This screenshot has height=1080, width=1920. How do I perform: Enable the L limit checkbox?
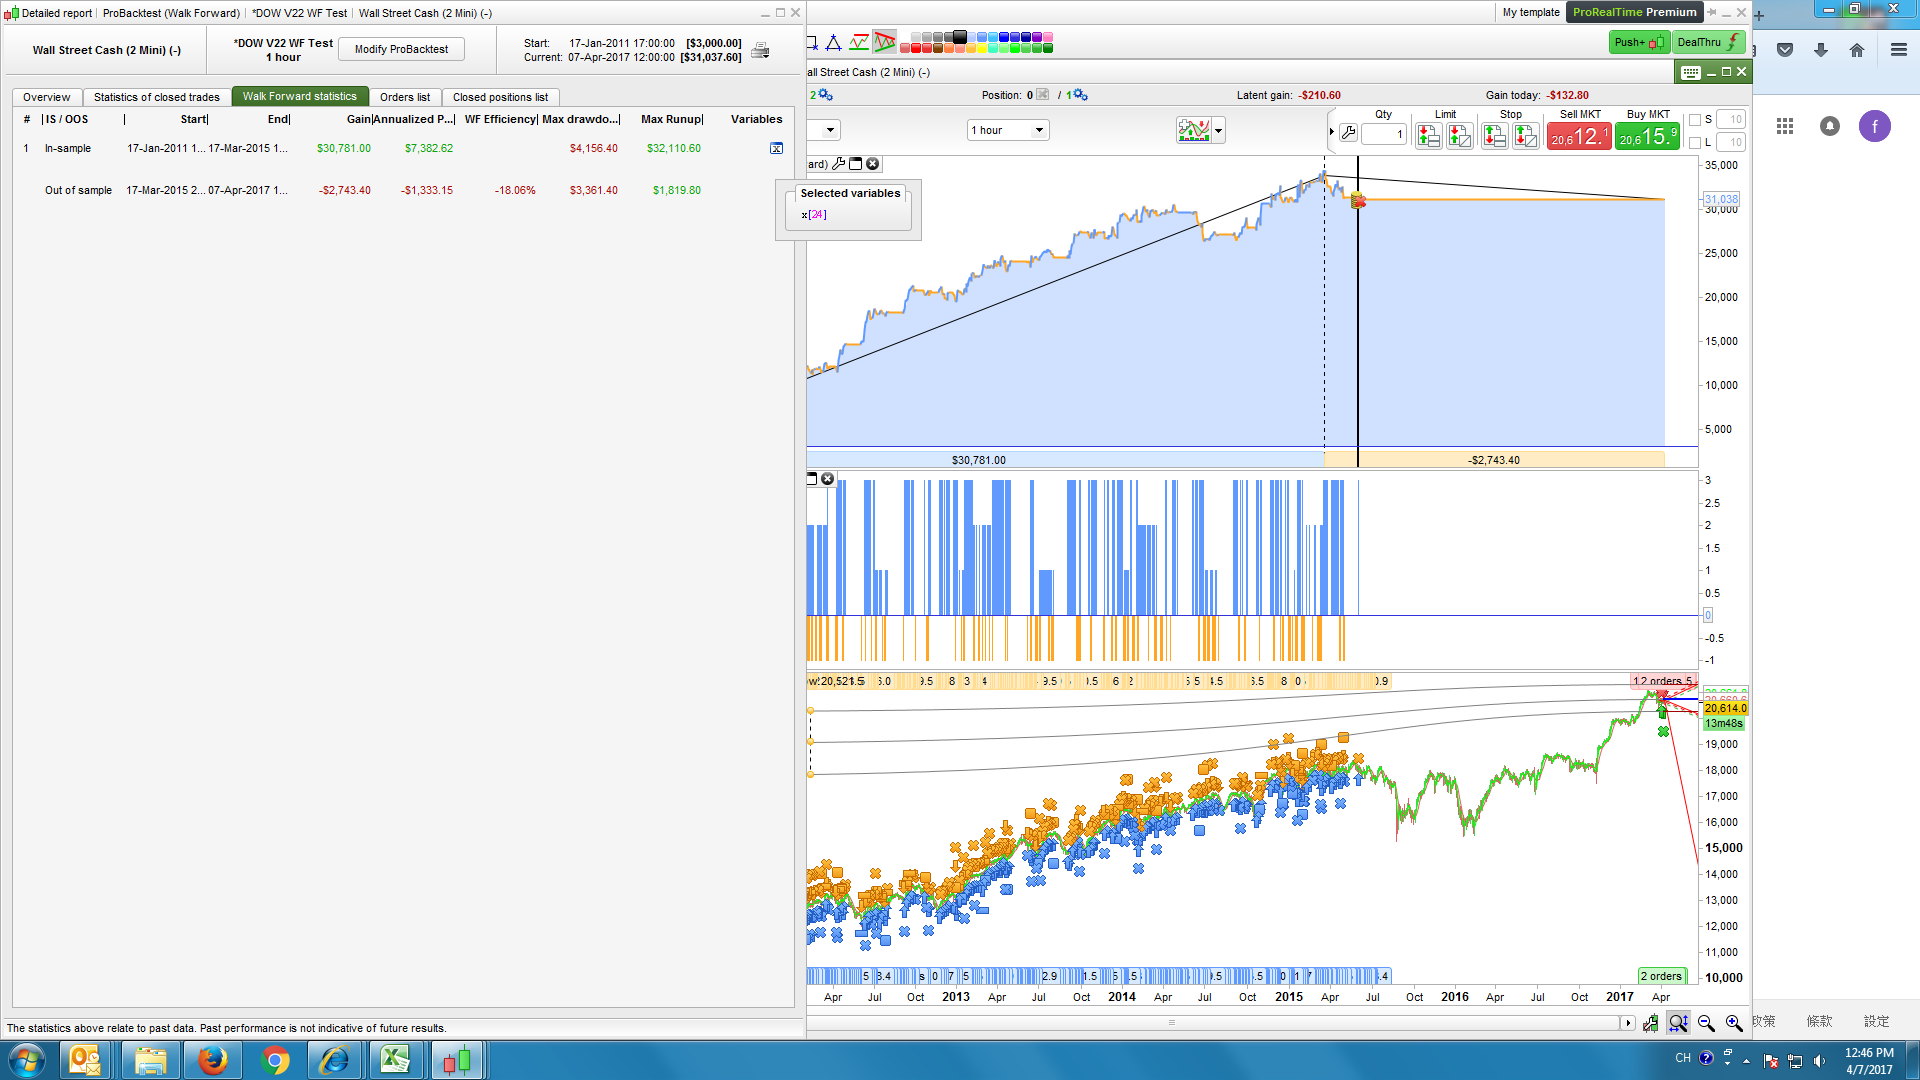(x=1695, y=143)
